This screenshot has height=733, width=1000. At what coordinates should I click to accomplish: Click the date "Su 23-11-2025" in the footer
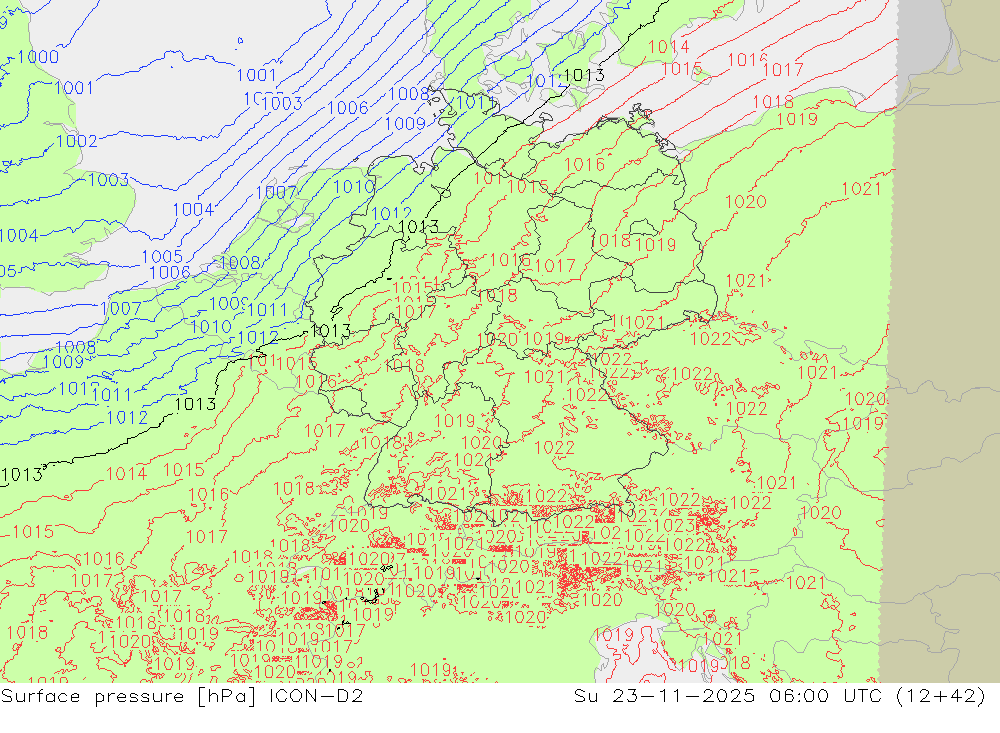pyautogui.click(x=664, y=695)
